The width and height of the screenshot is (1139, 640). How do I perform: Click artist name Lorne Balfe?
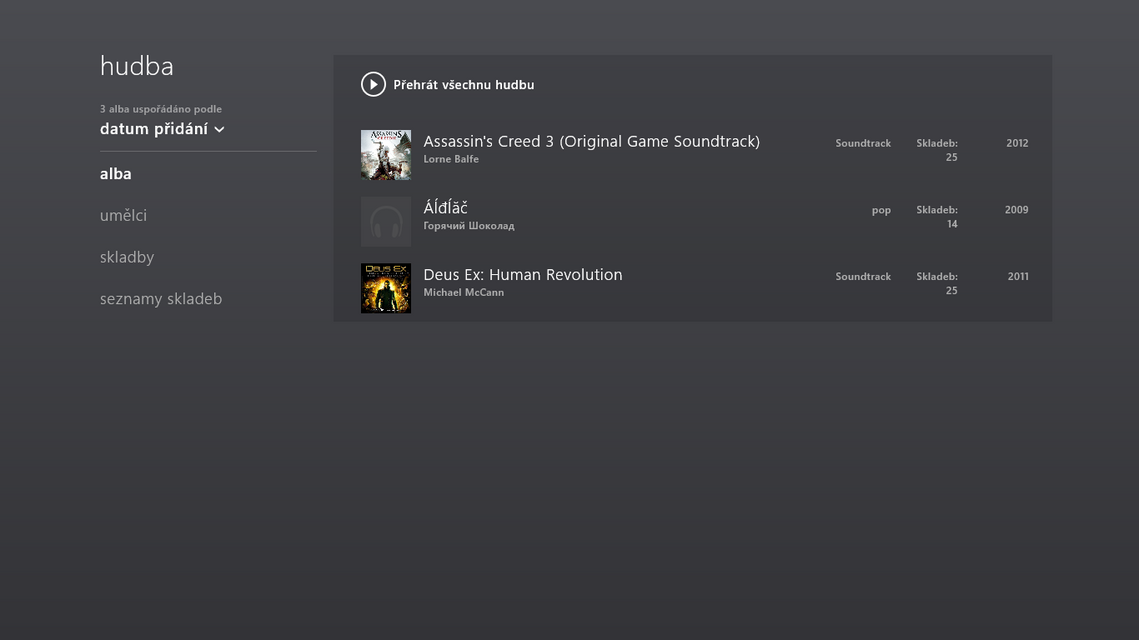pyautogui.click(x=451, y=159)
